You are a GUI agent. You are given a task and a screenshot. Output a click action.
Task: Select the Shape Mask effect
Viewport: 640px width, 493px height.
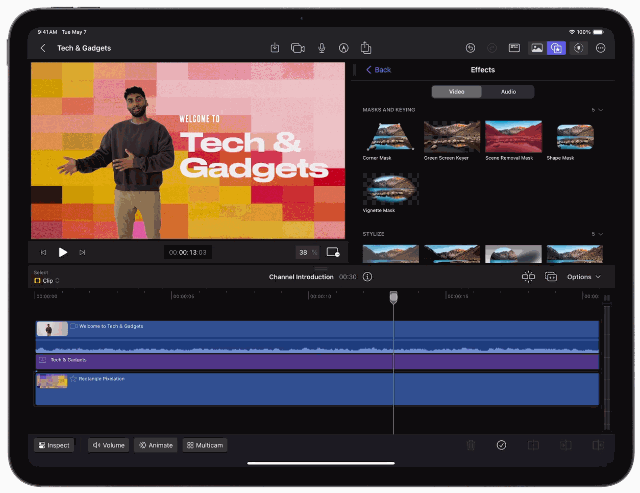[575, 140]
